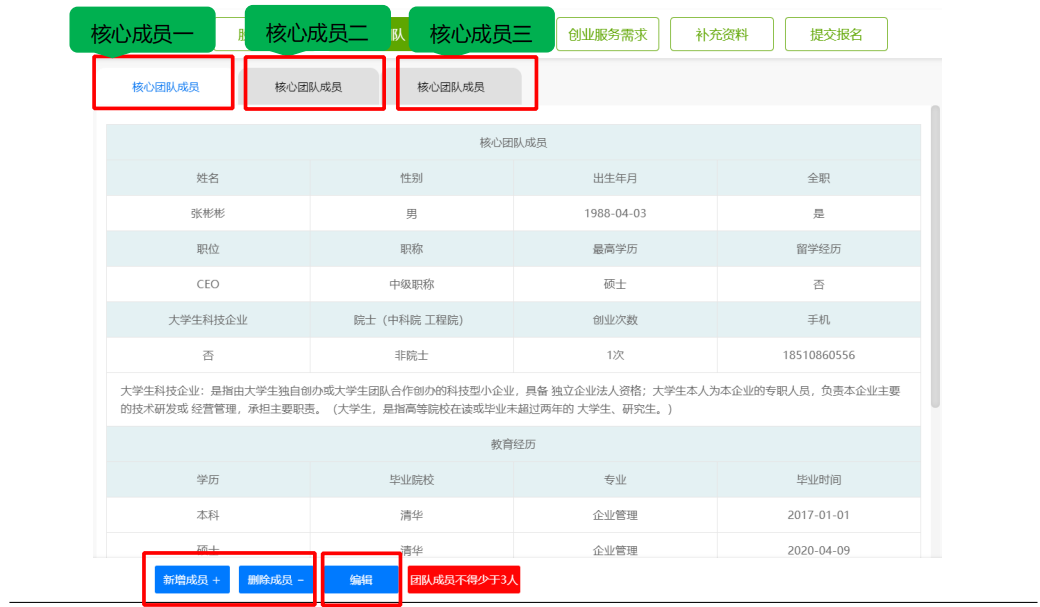Click 否 under the 大学生科技企业 column
1040x607 pixels.
coord(208,356)
